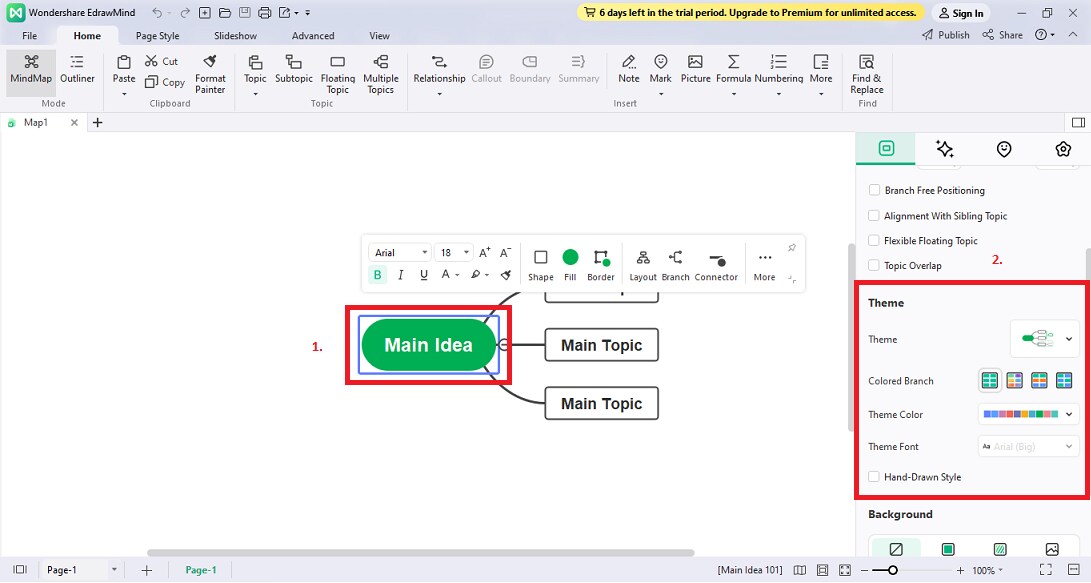
Task: Click the green Fill color swatch
Action: [x=570, y=257]
